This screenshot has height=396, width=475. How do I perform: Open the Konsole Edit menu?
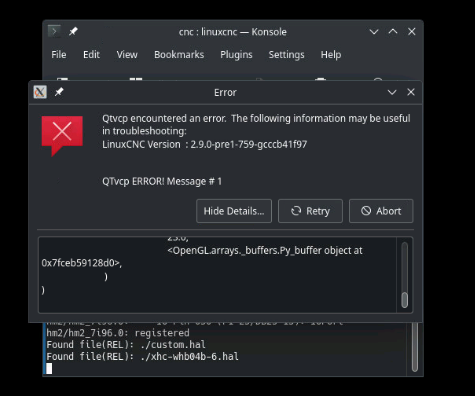point(91,55)
